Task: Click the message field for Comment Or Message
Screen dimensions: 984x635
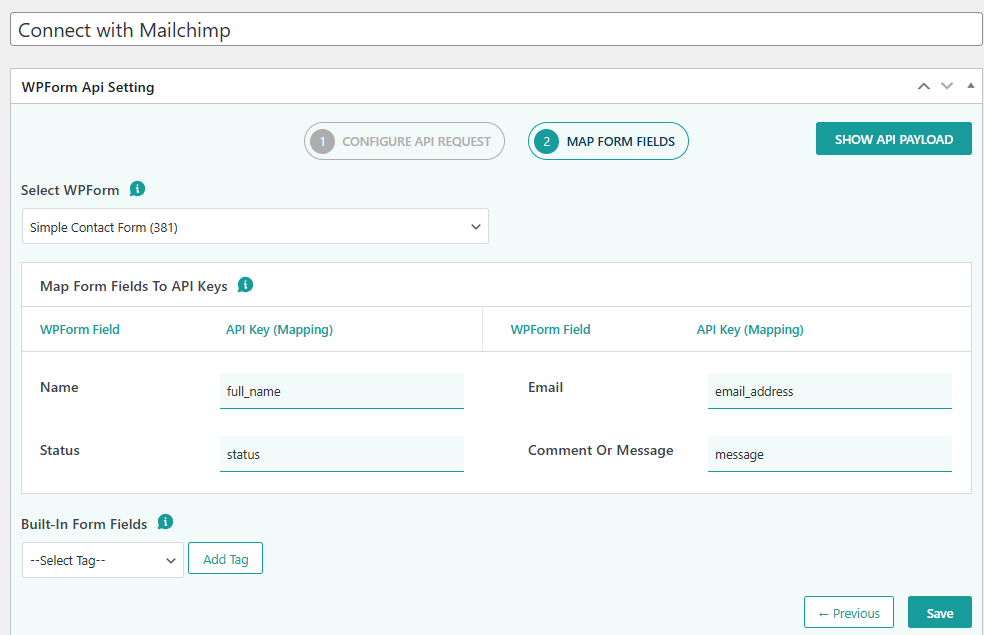Action: click(x=829, y=453)
